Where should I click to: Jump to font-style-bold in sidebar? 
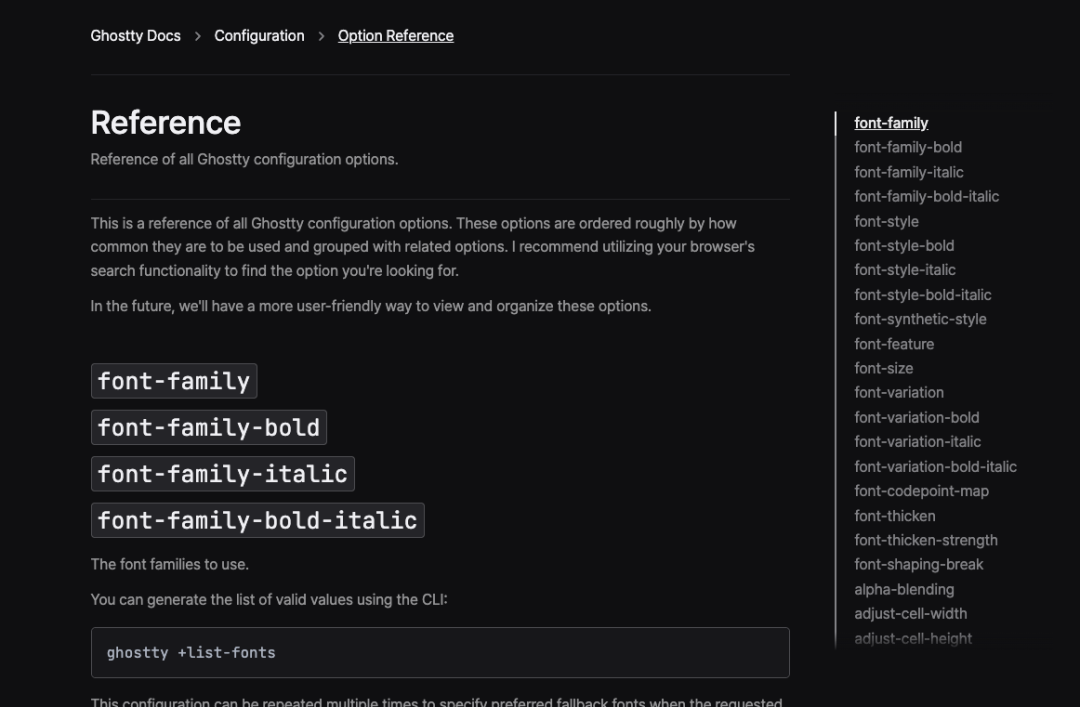tap(904, 245)
